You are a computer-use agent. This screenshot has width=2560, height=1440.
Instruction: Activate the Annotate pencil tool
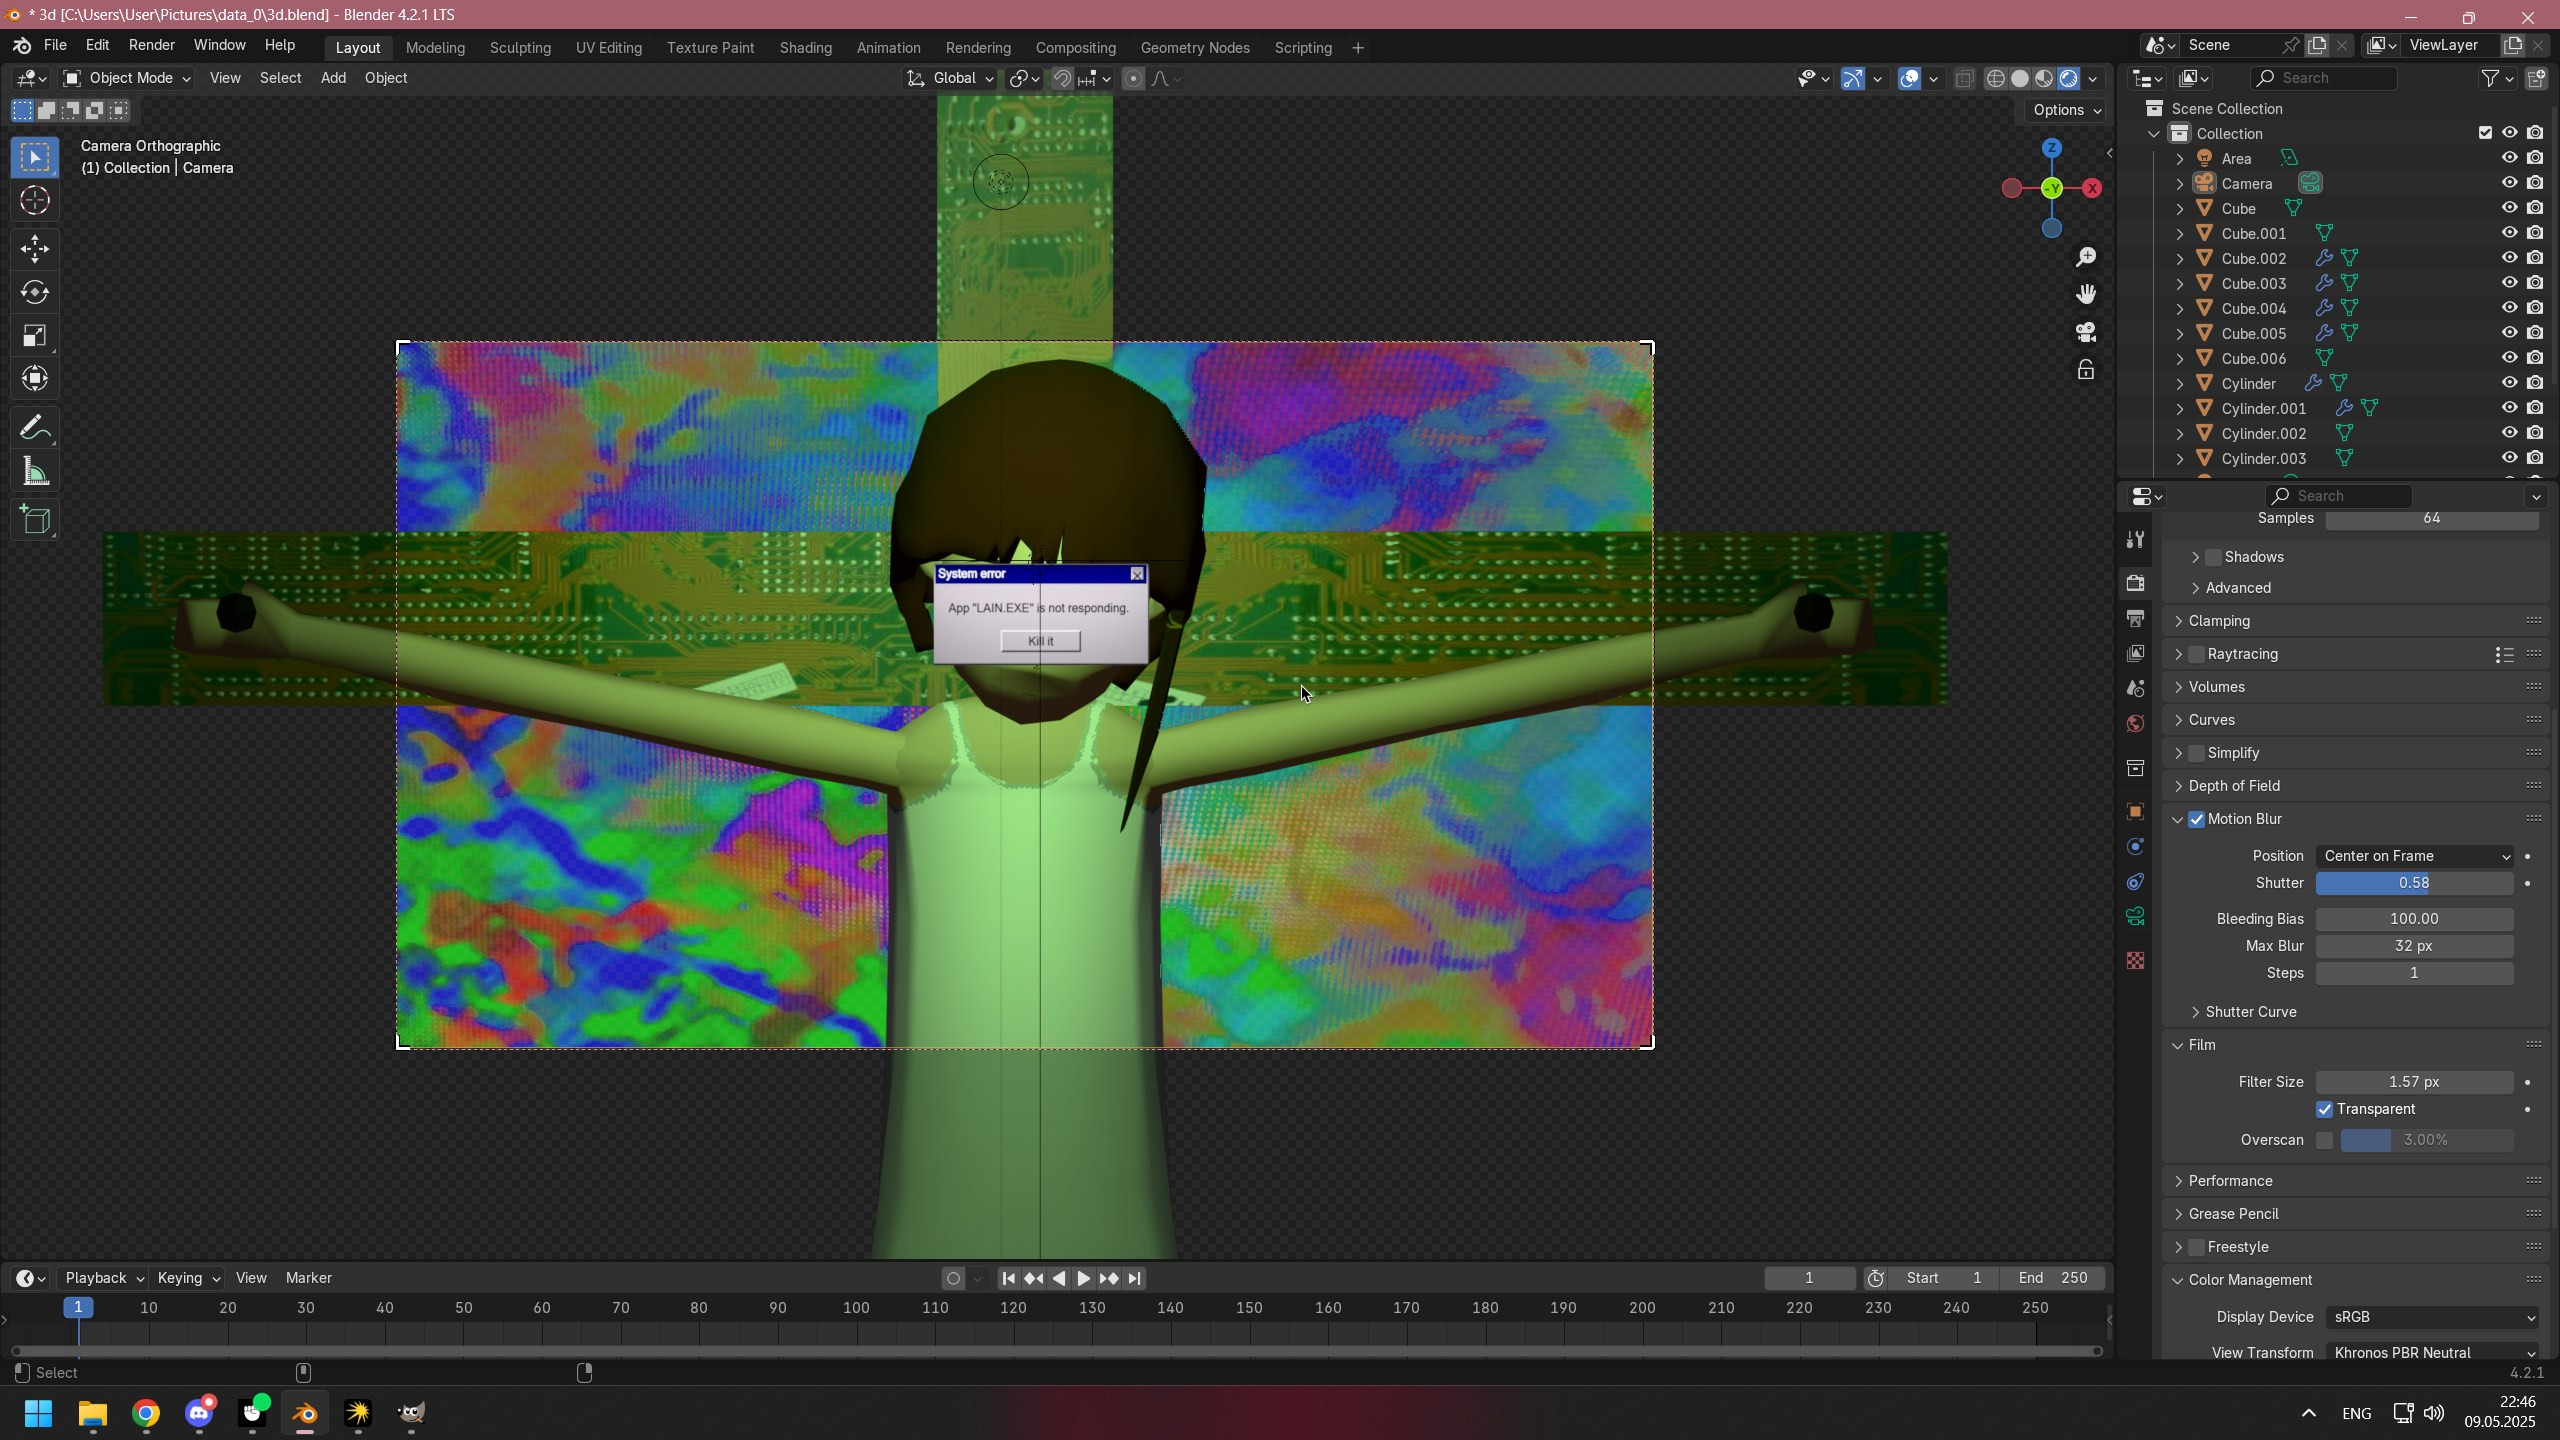[x=35, y=429]
